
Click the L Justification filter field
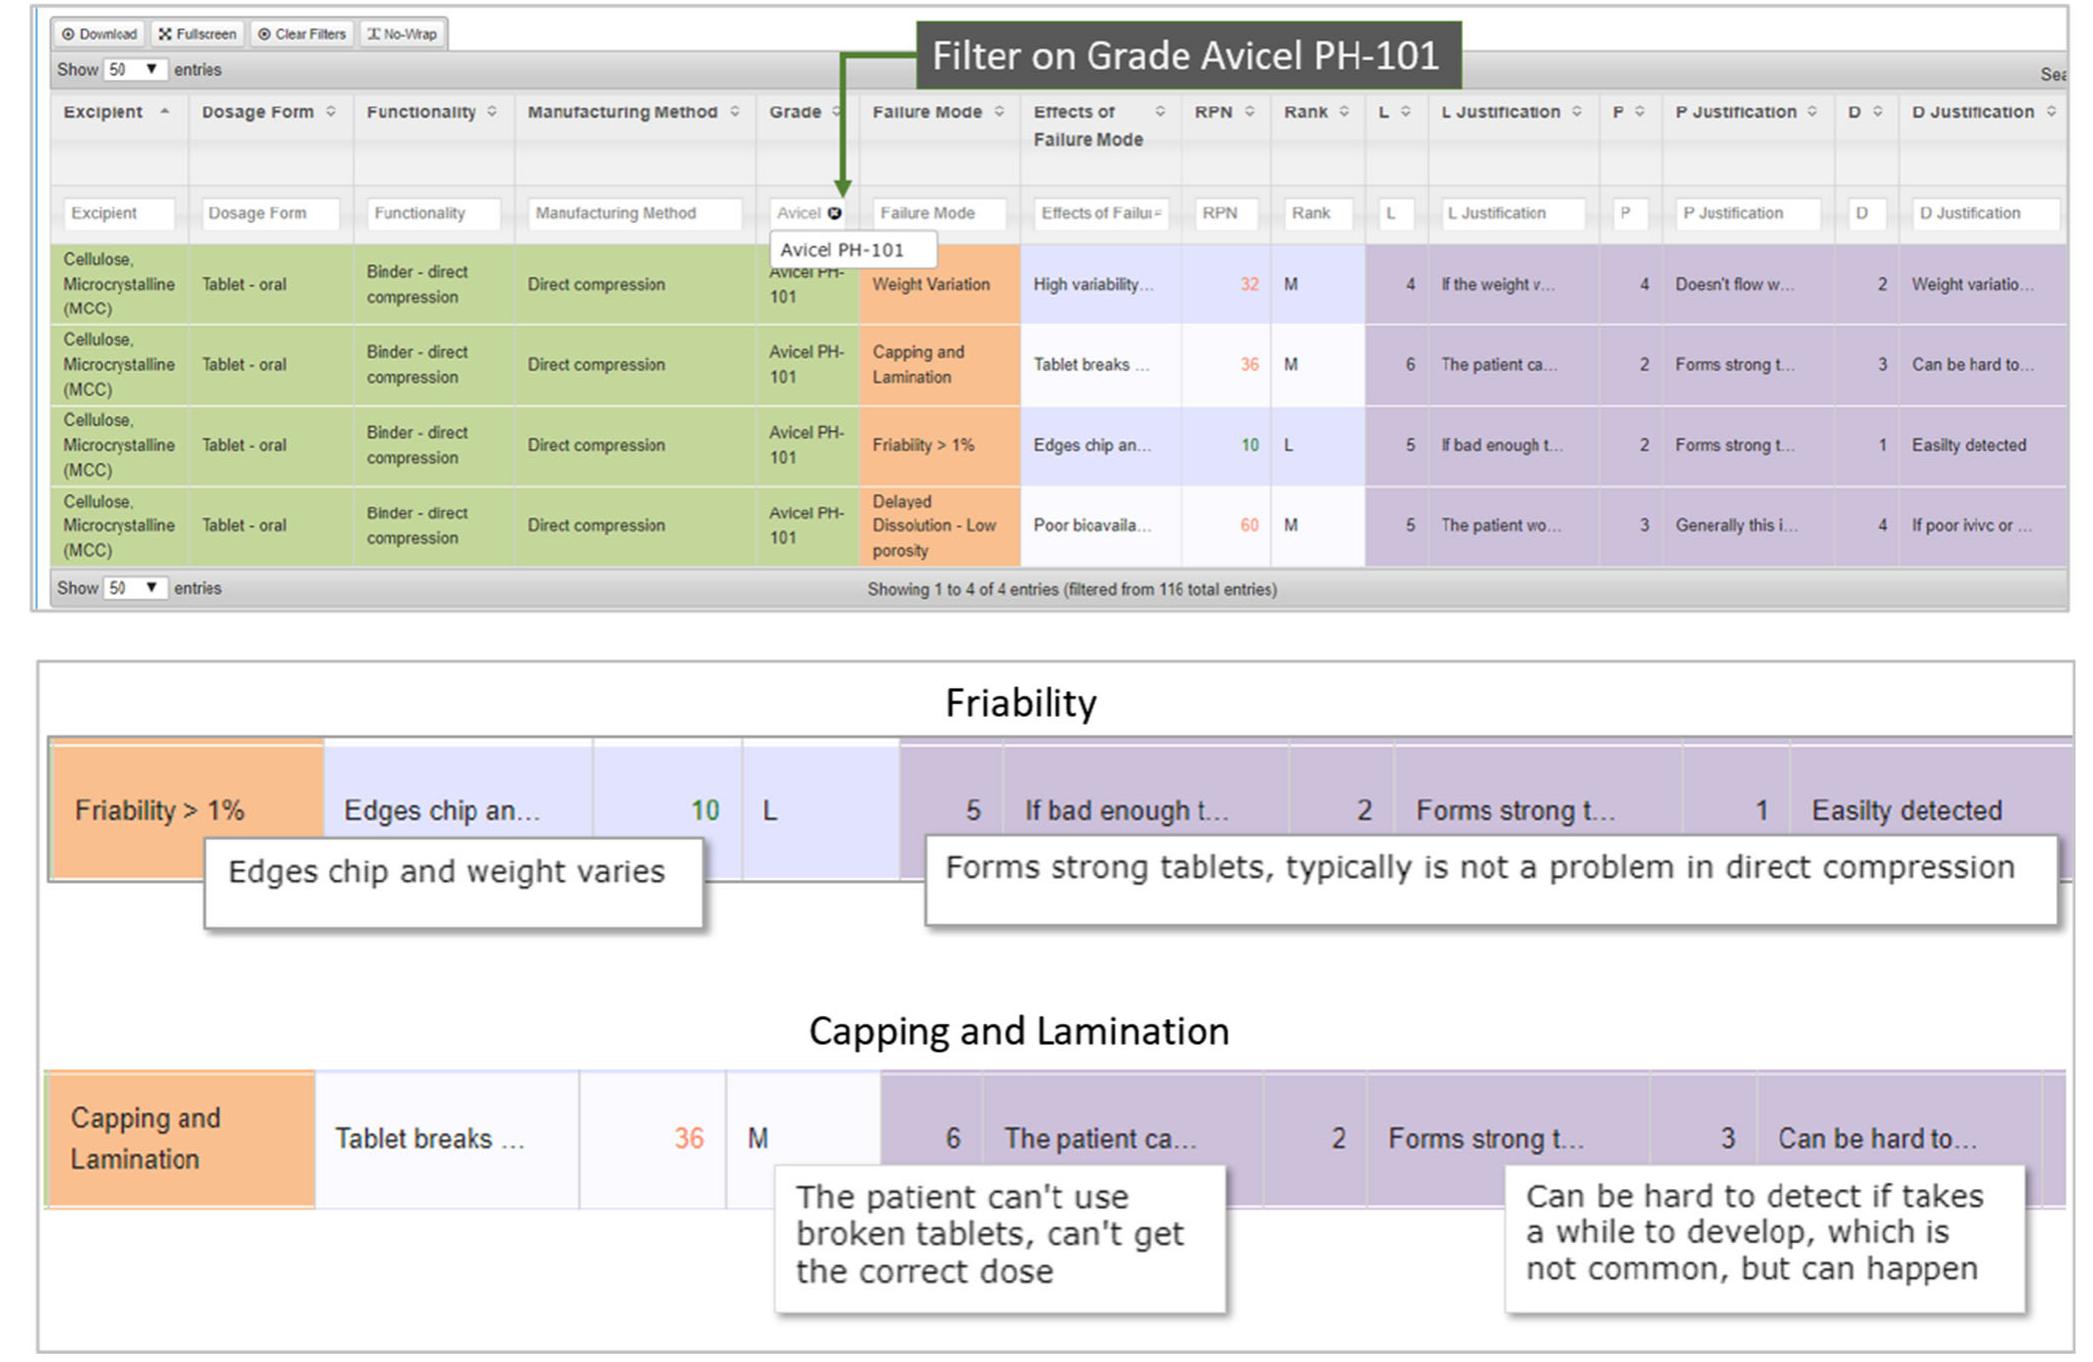point(1513,213)
